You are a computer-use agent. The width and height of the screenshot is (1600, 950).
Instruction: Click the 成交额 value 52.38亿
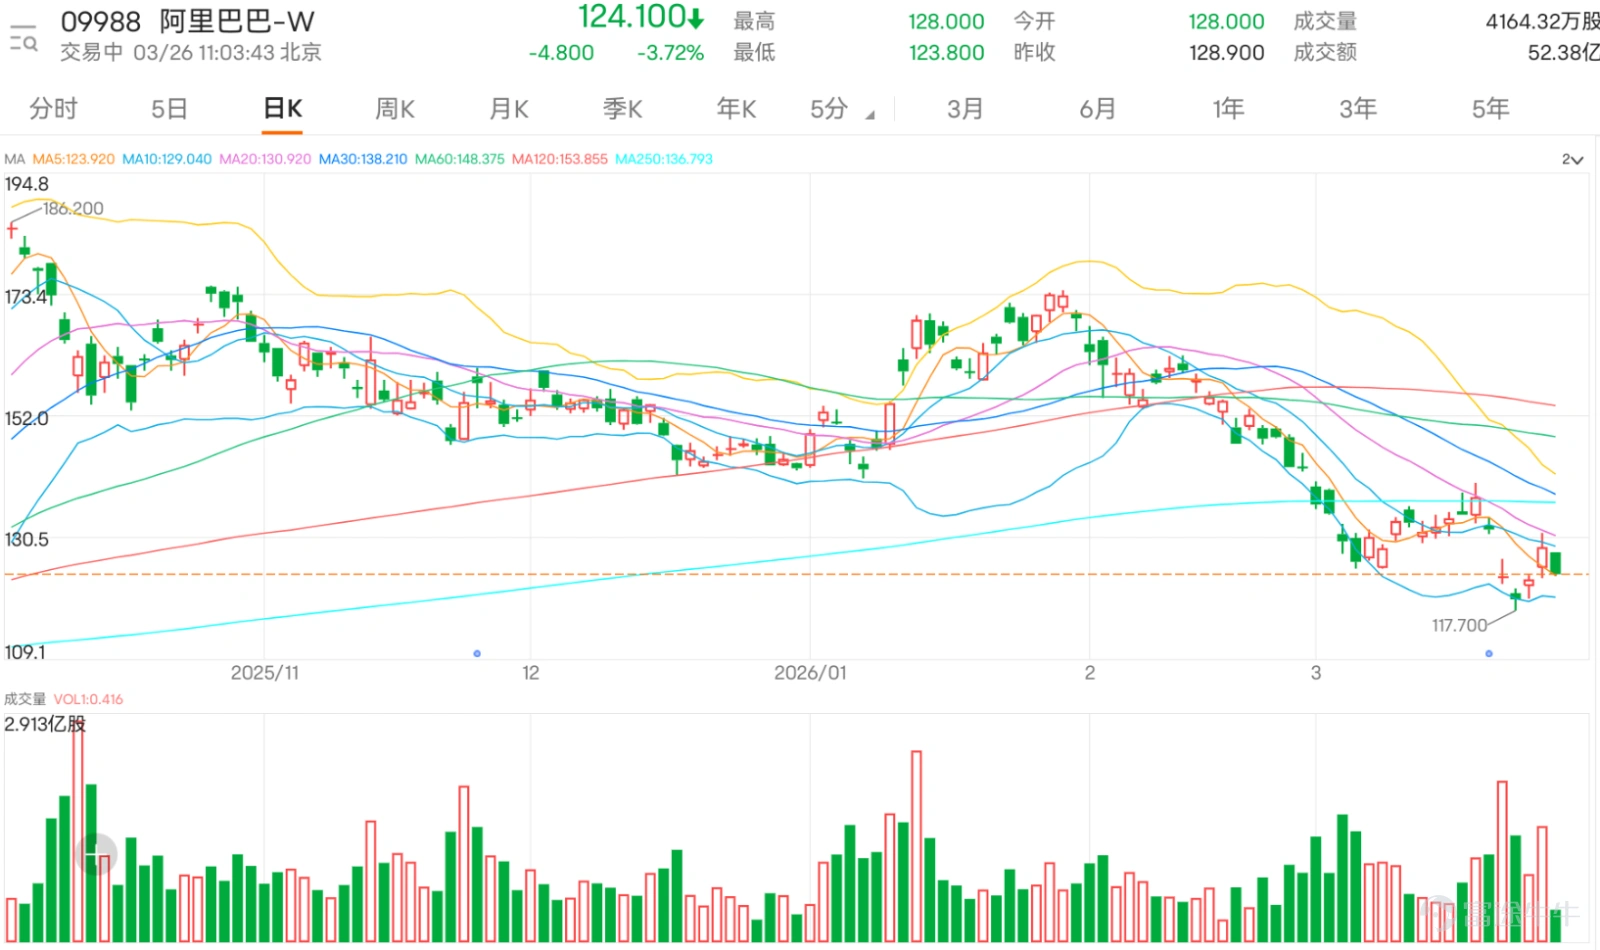(1563, 52)
